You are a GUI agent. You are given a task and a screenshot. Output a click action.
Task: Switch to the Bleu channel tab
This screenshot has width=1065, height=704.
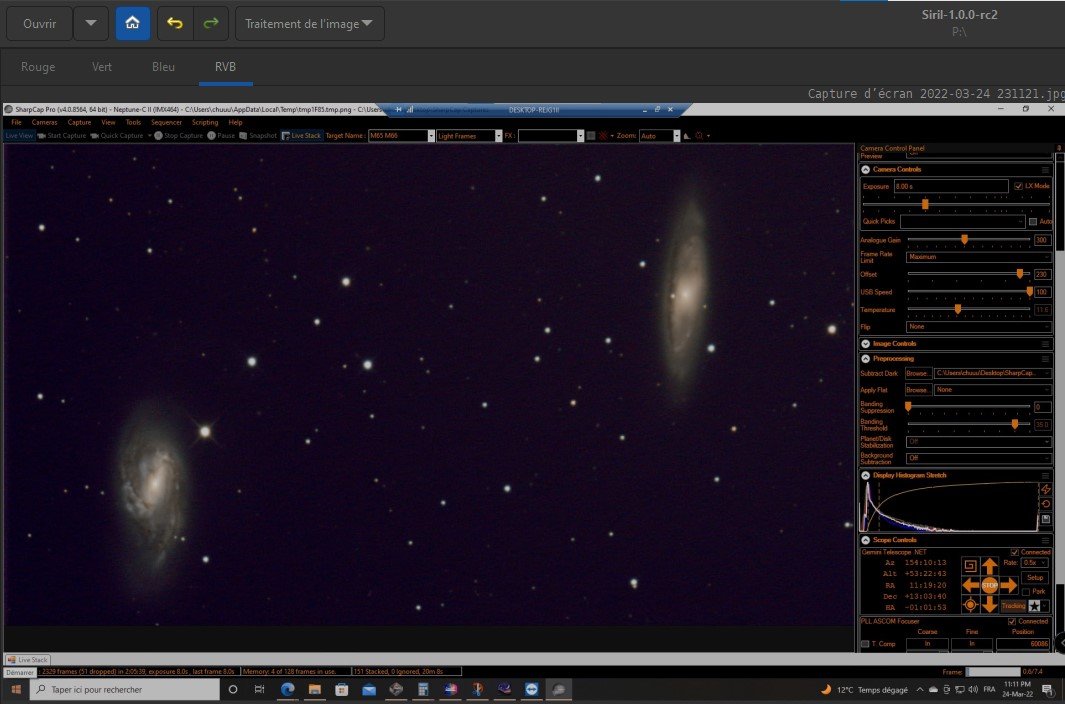click(x=163, y=67)
